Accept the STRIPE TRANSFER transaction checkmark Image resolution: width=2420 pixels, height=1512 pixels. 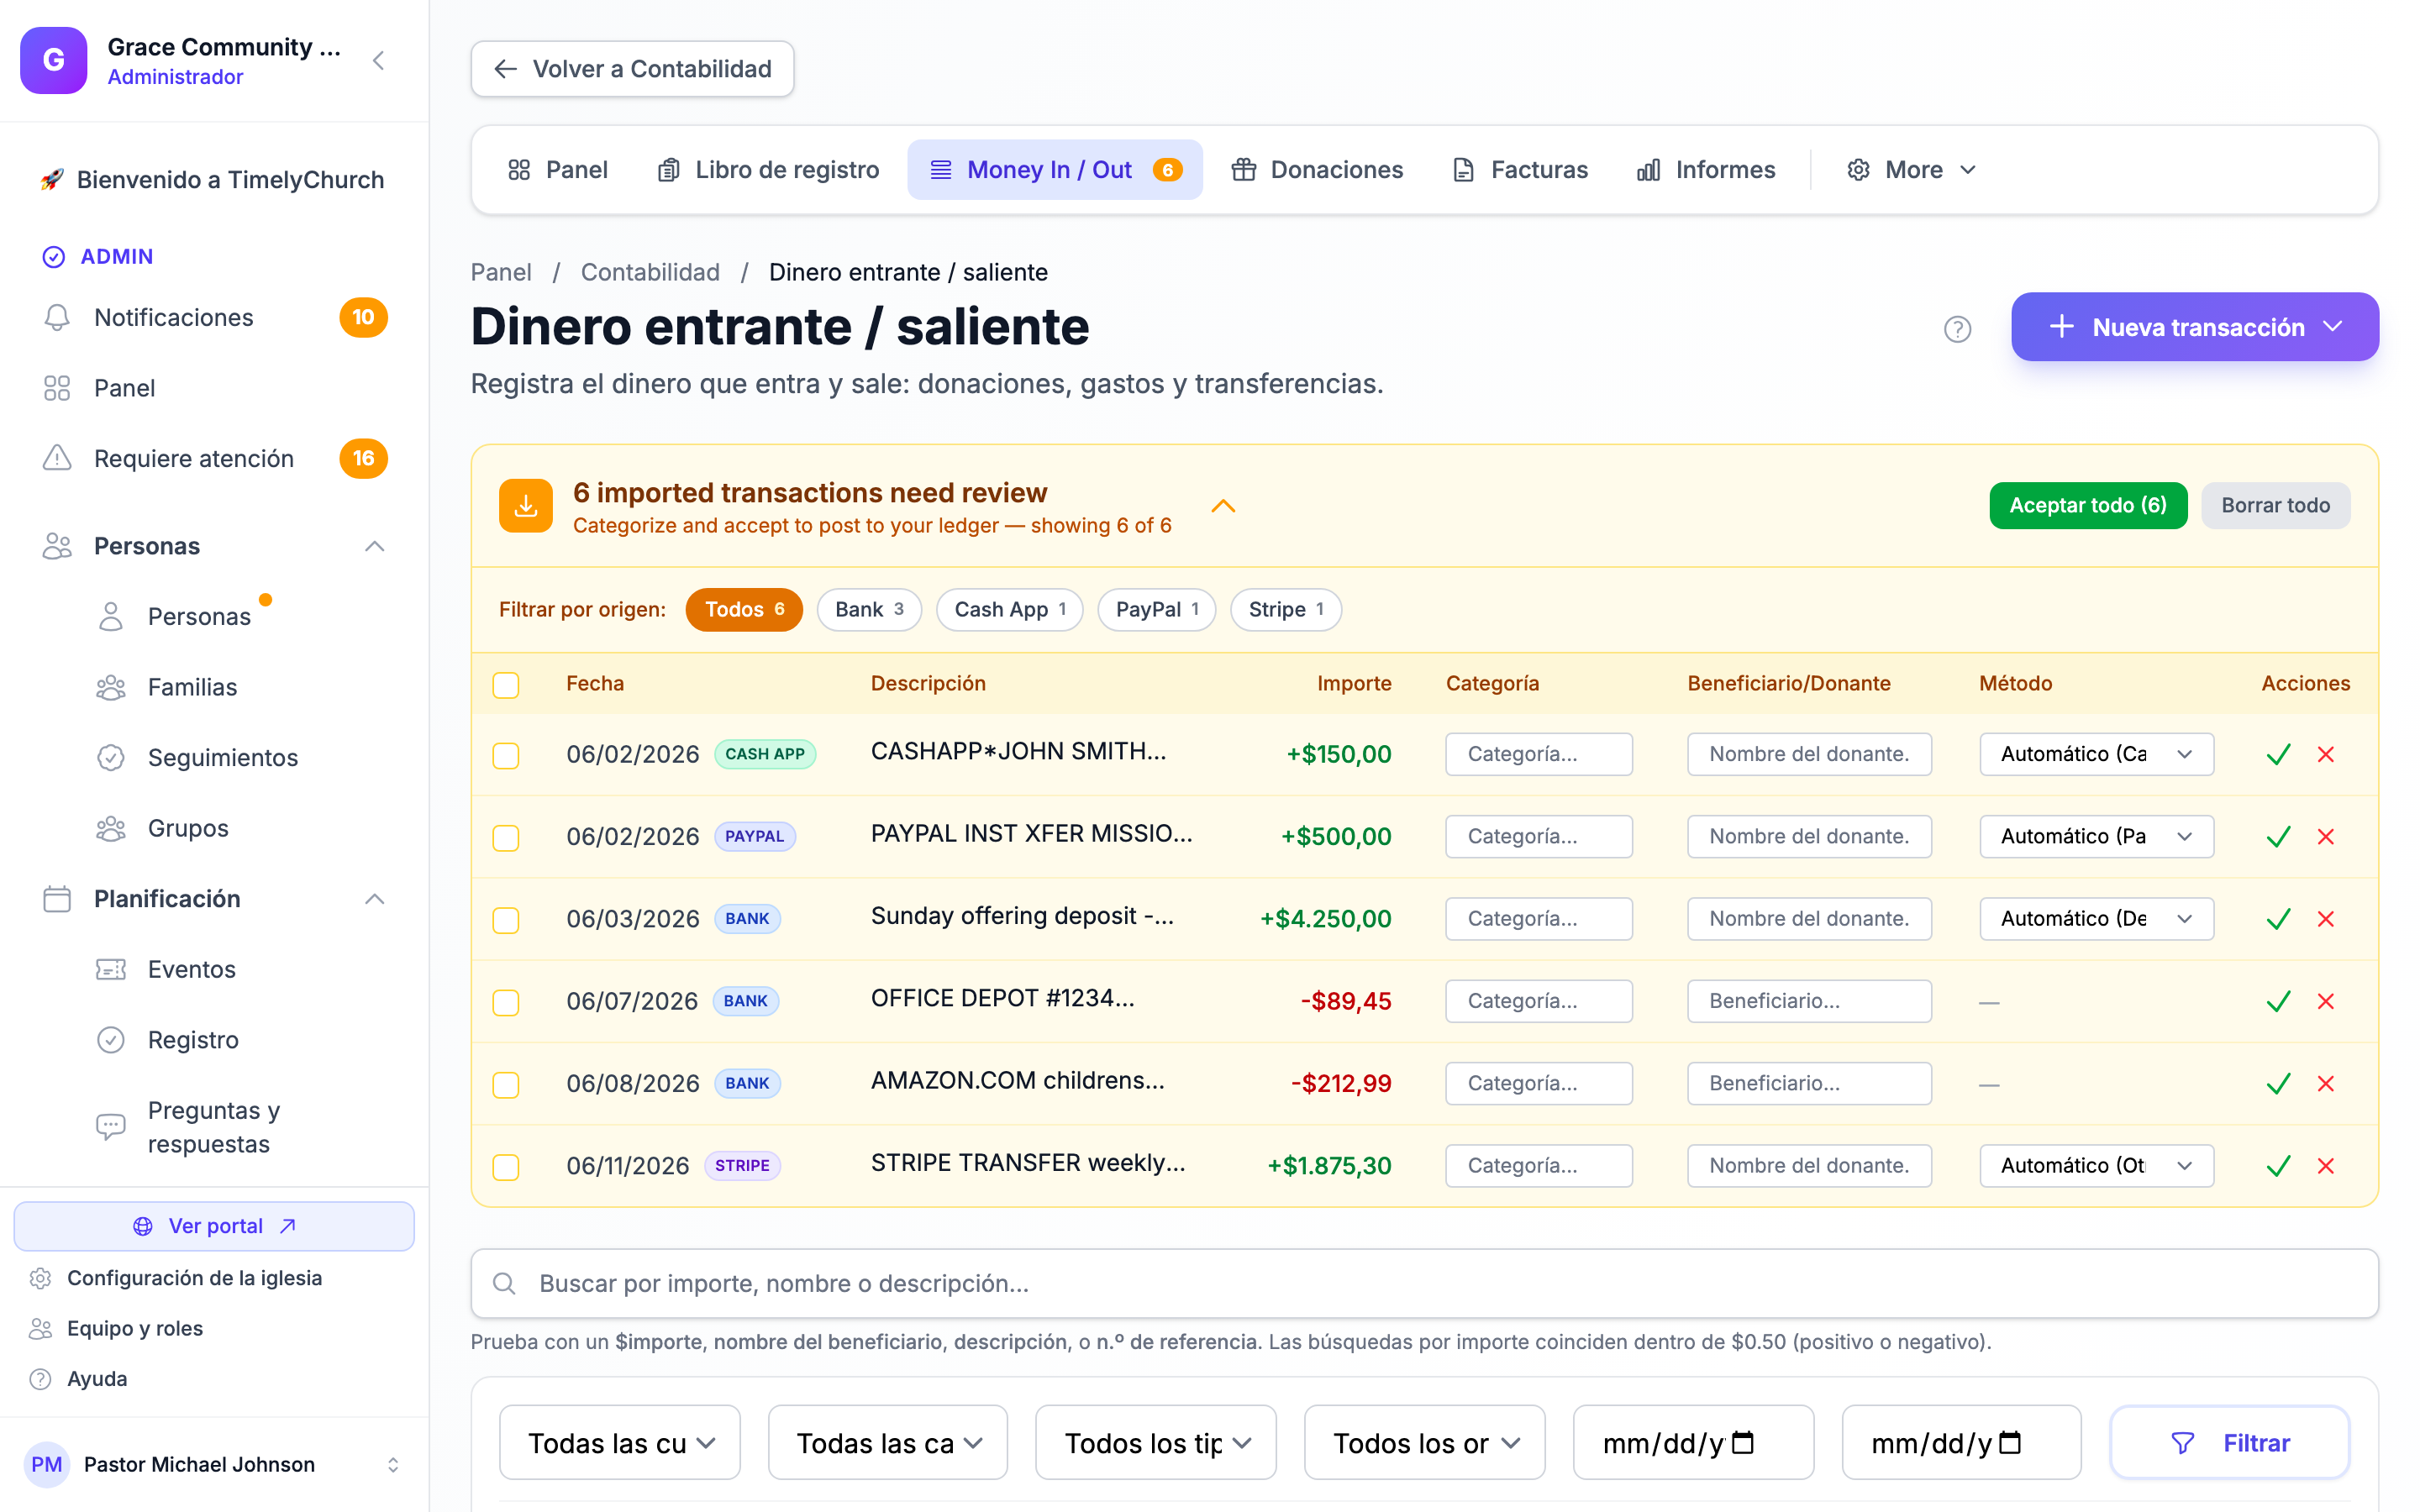(x=2278, y=1166)
